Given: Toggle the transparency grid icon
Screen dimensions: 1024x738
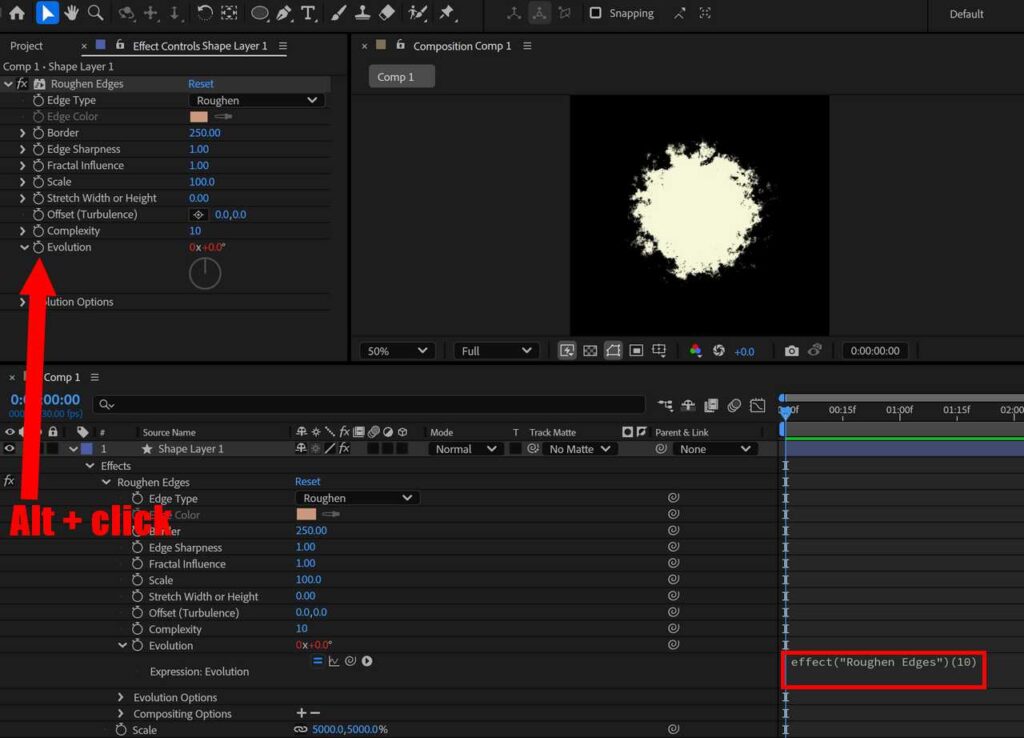Looking at the screenshot, I should 590,351.
